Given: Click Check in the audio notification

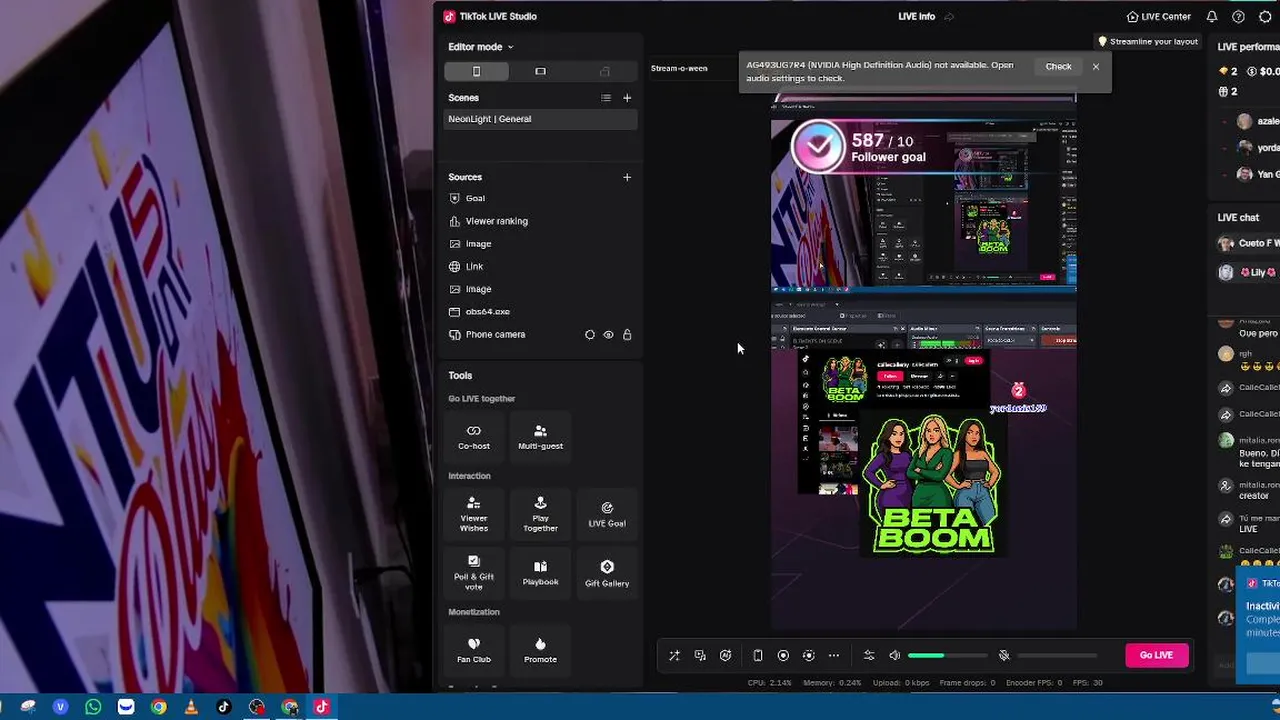Looking at the screenshot, I should click(1058, 67).
